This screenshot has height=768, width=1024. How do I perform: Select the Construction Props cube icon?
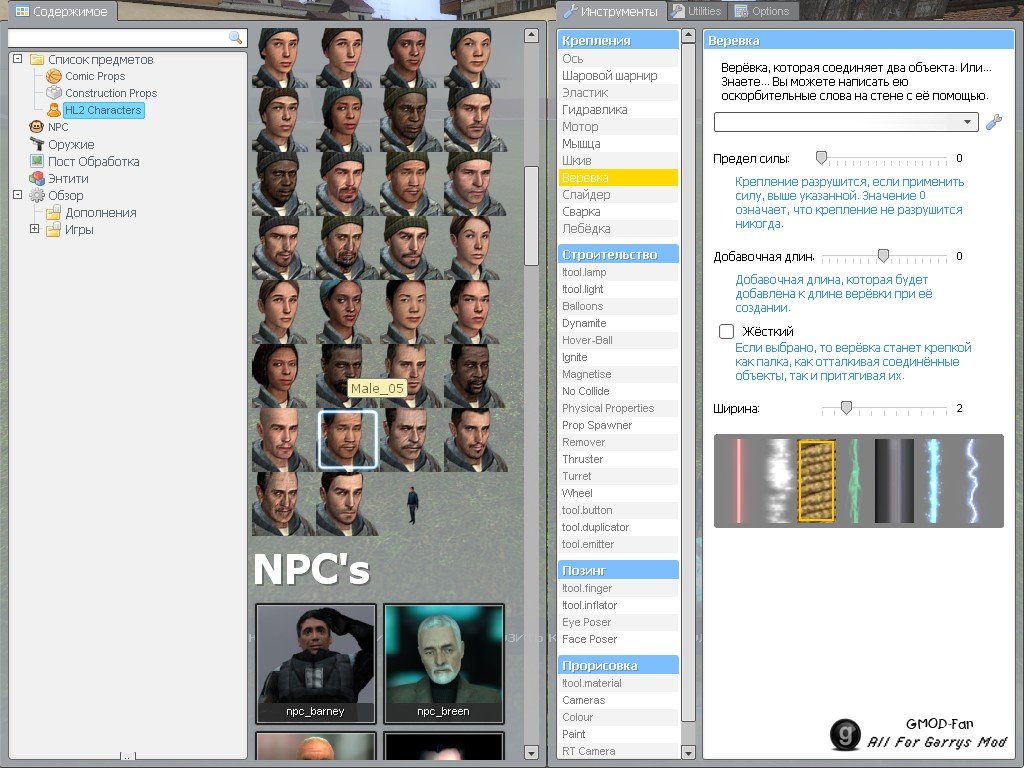tap(54, 93)
